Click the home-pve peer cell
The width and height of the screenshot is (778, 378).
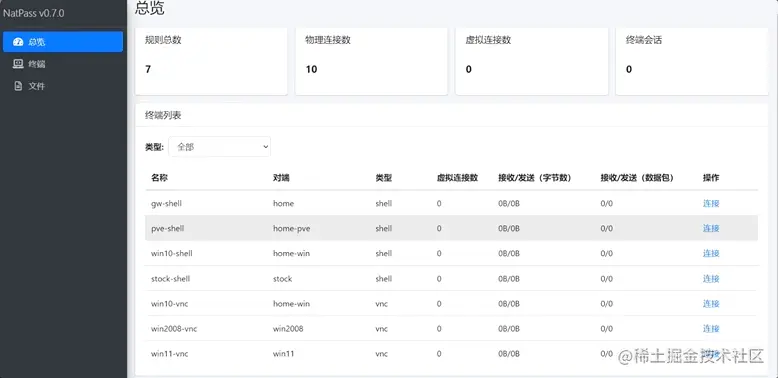292,228
